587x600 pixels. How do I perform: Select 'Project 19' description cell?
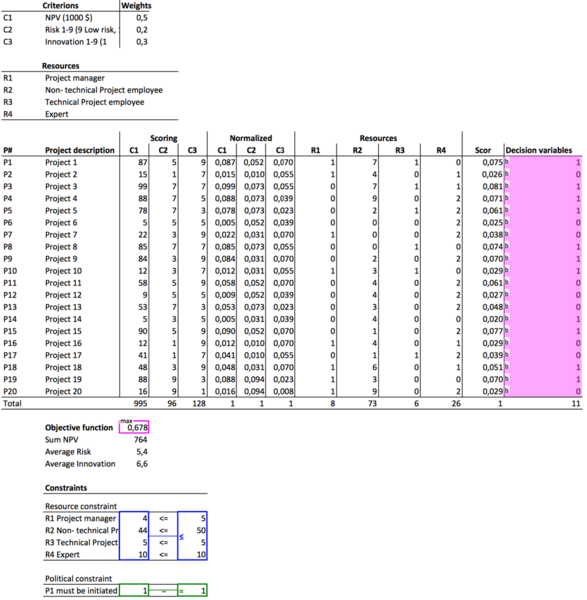(64, 379)
